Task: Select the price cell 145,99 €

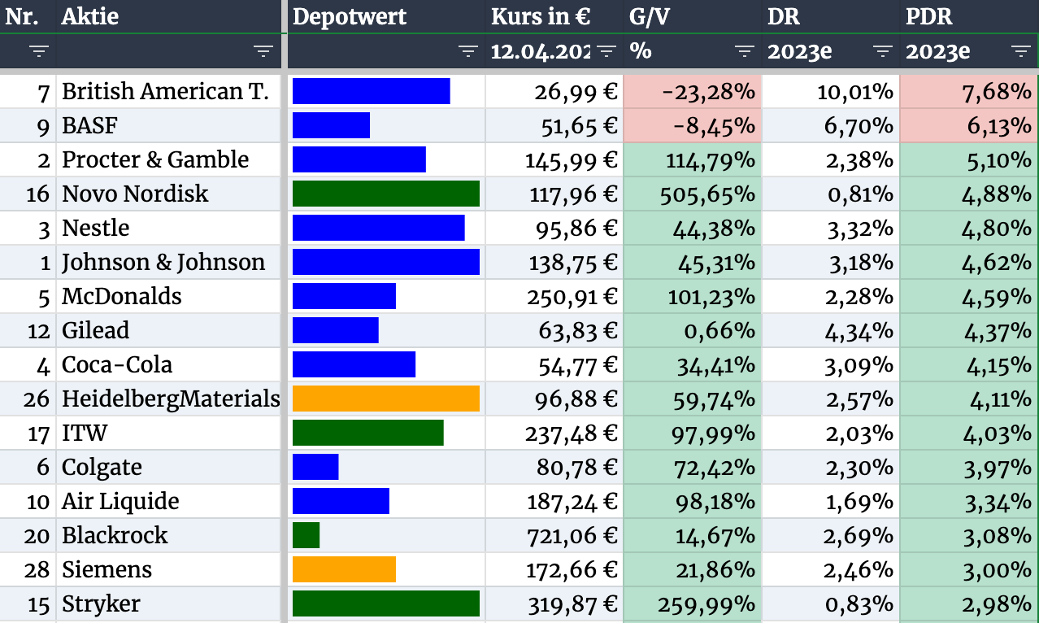Action: pos(554,159)
